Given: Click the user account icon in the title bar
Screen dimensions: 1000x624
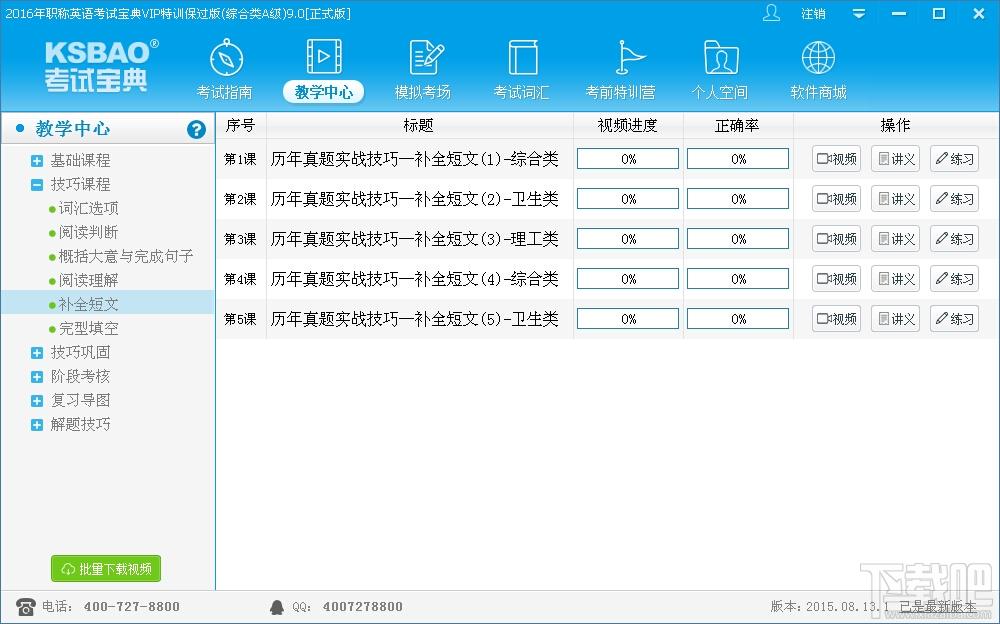Looking at the screenshot, I should (x=771, y=13).
